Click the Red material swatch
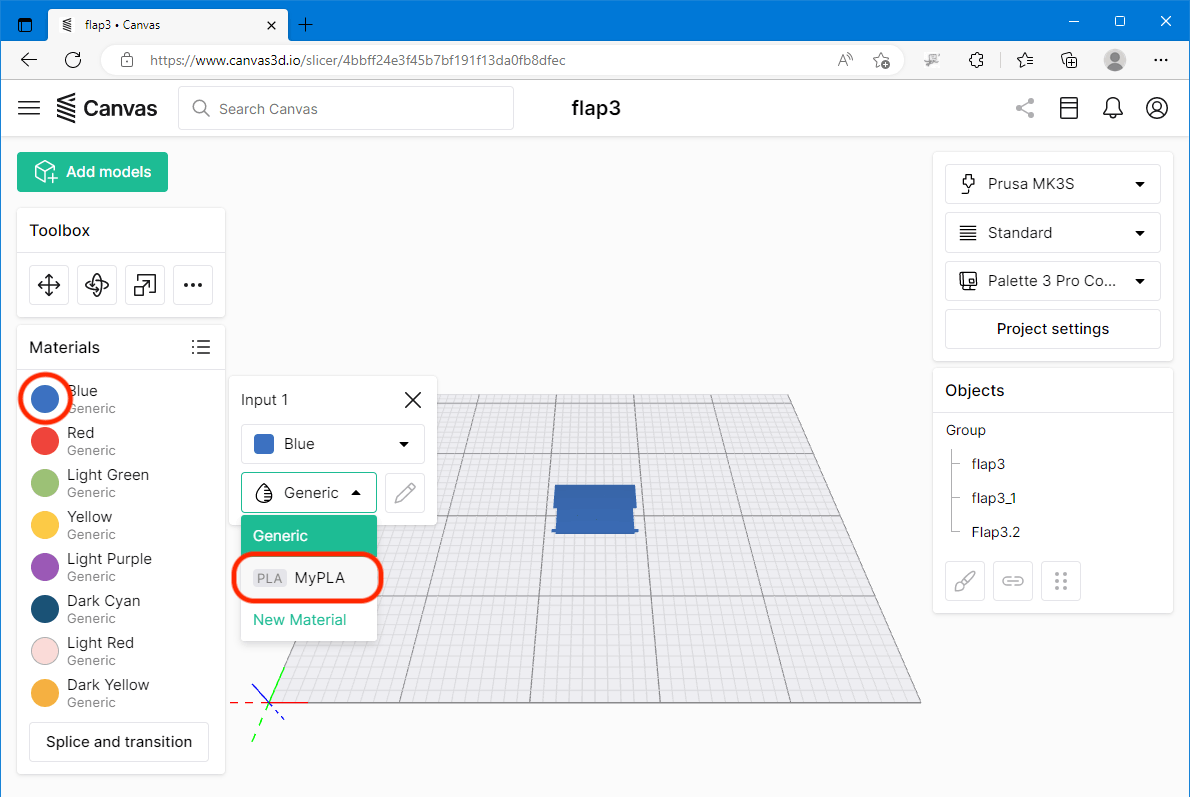Image resolution: width=1190 pixels, height=797 pixels. (45, 441)
